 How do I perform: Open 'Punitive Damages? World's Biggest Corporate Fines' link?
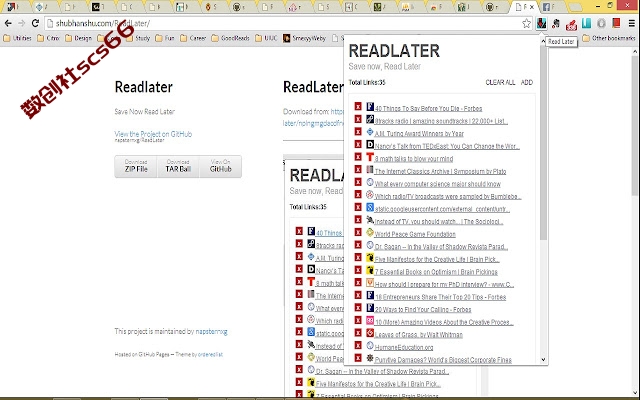coord(443,360)
